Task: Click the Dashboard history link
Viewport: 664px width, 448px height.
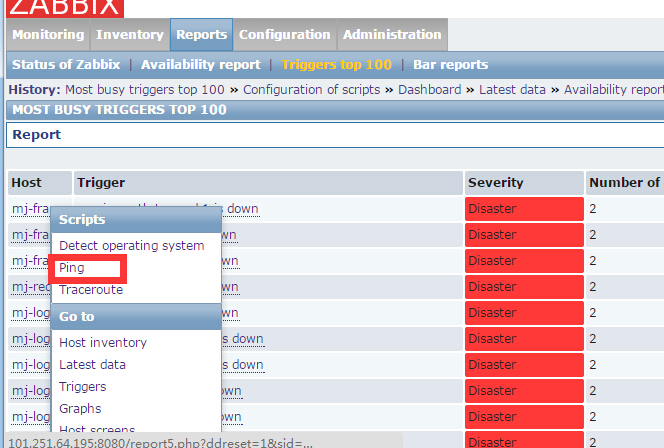Action: point(429,90)
